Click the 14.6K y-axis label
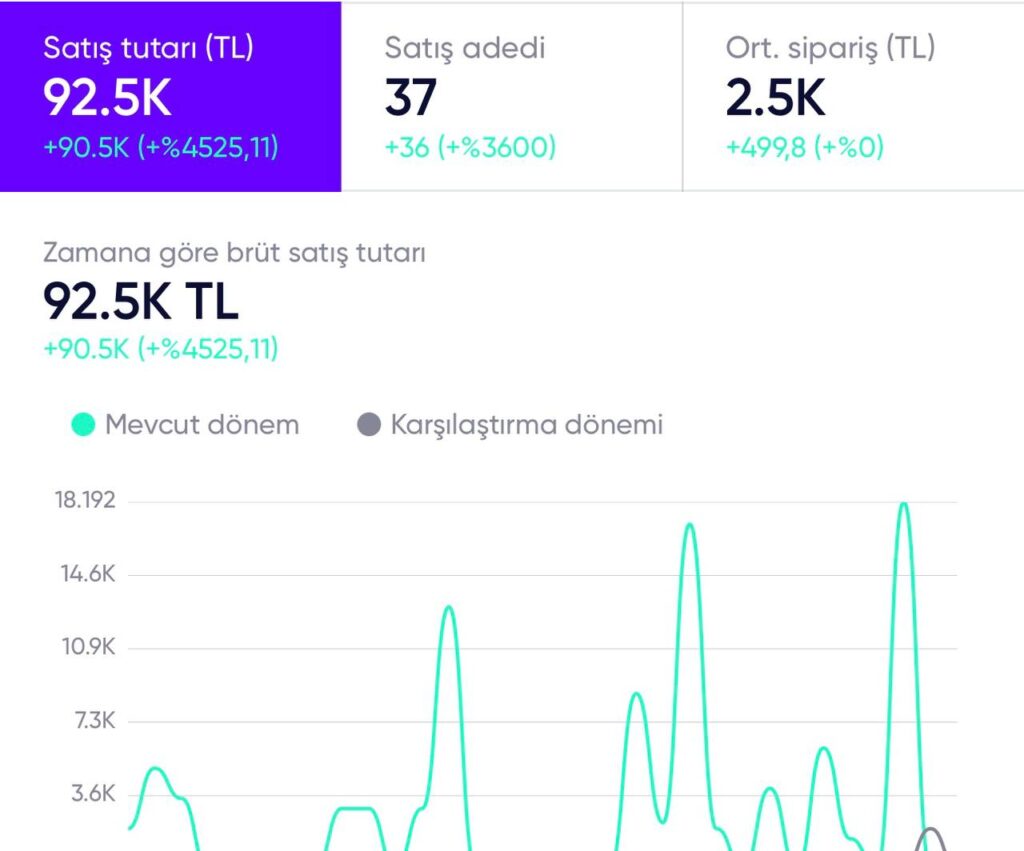1024x851 pixels. click(x=88, y=574)
